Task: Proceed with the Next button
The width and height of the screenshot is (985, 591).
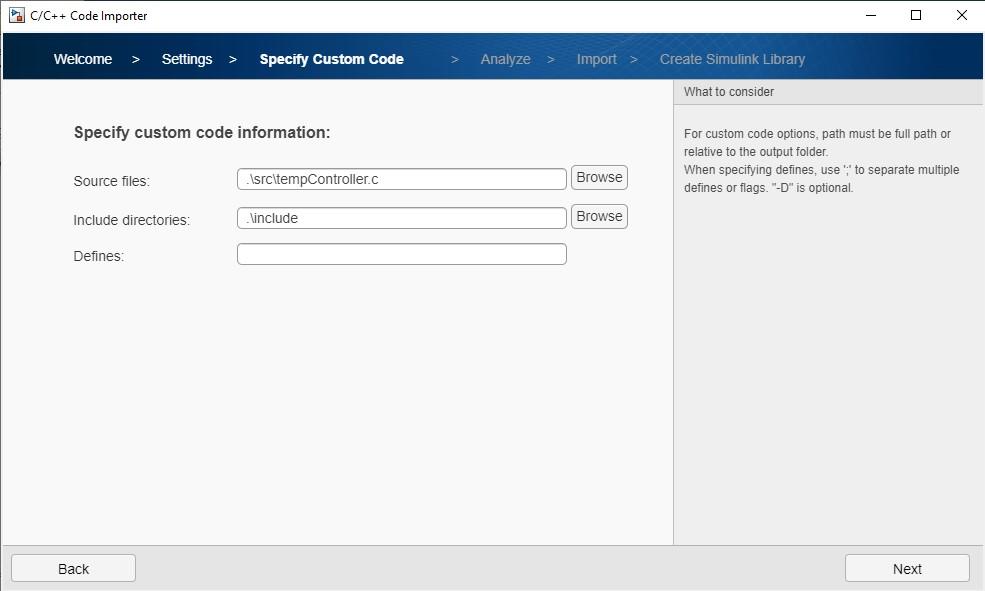Action: coord(907,568)
